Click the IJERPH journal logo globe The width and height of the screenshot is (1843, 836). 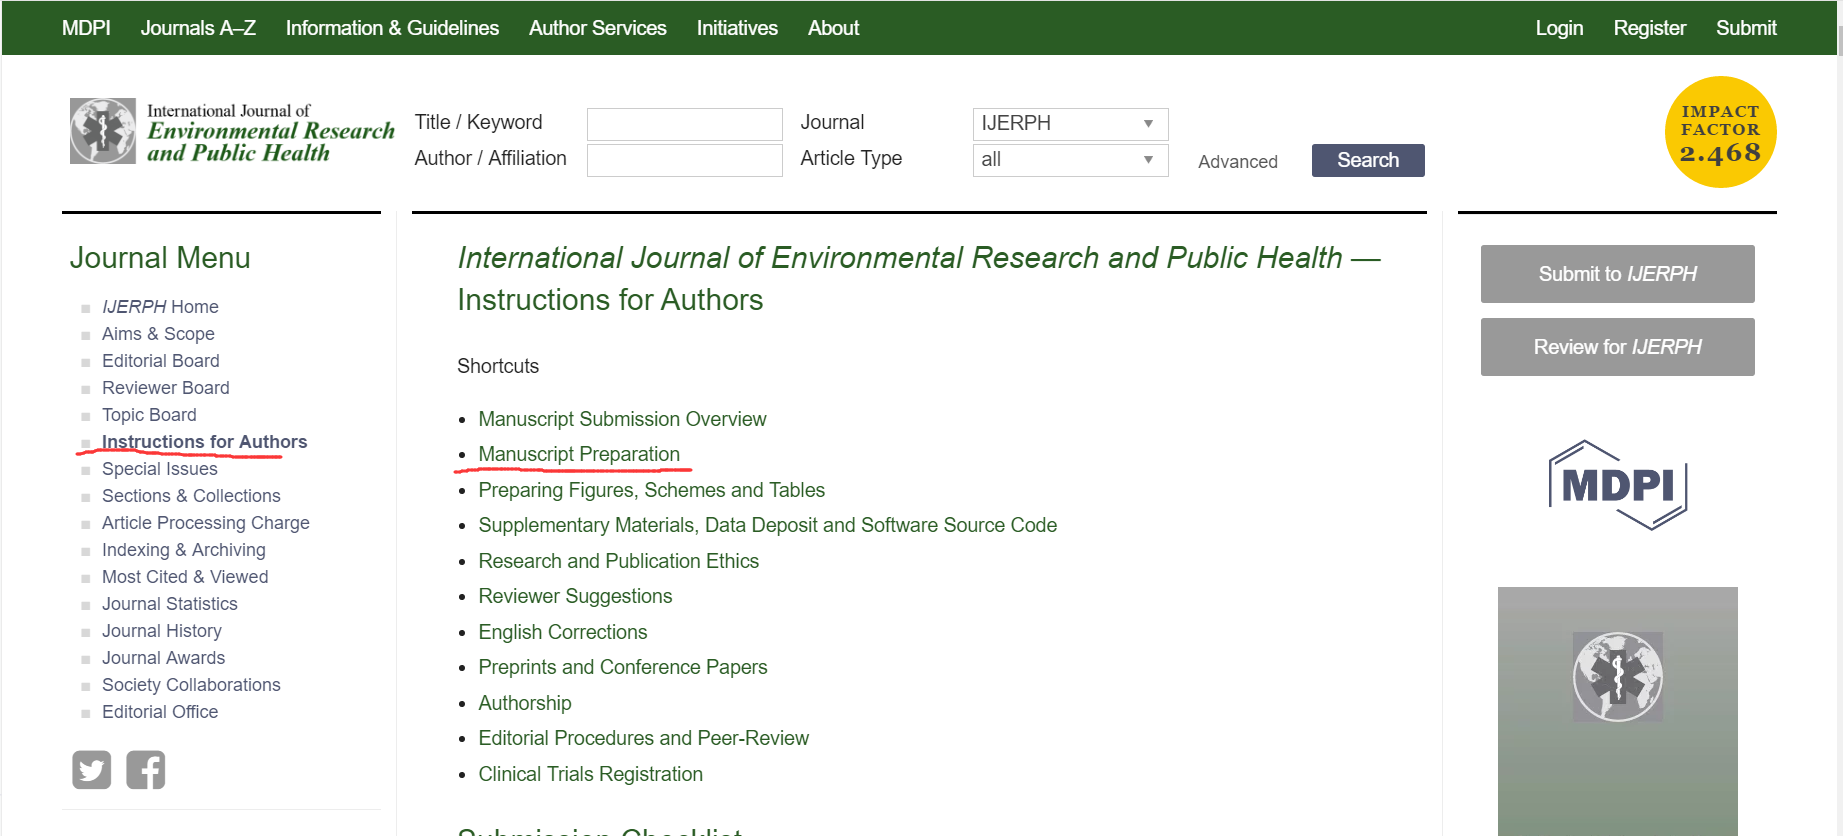click(103, 131)
